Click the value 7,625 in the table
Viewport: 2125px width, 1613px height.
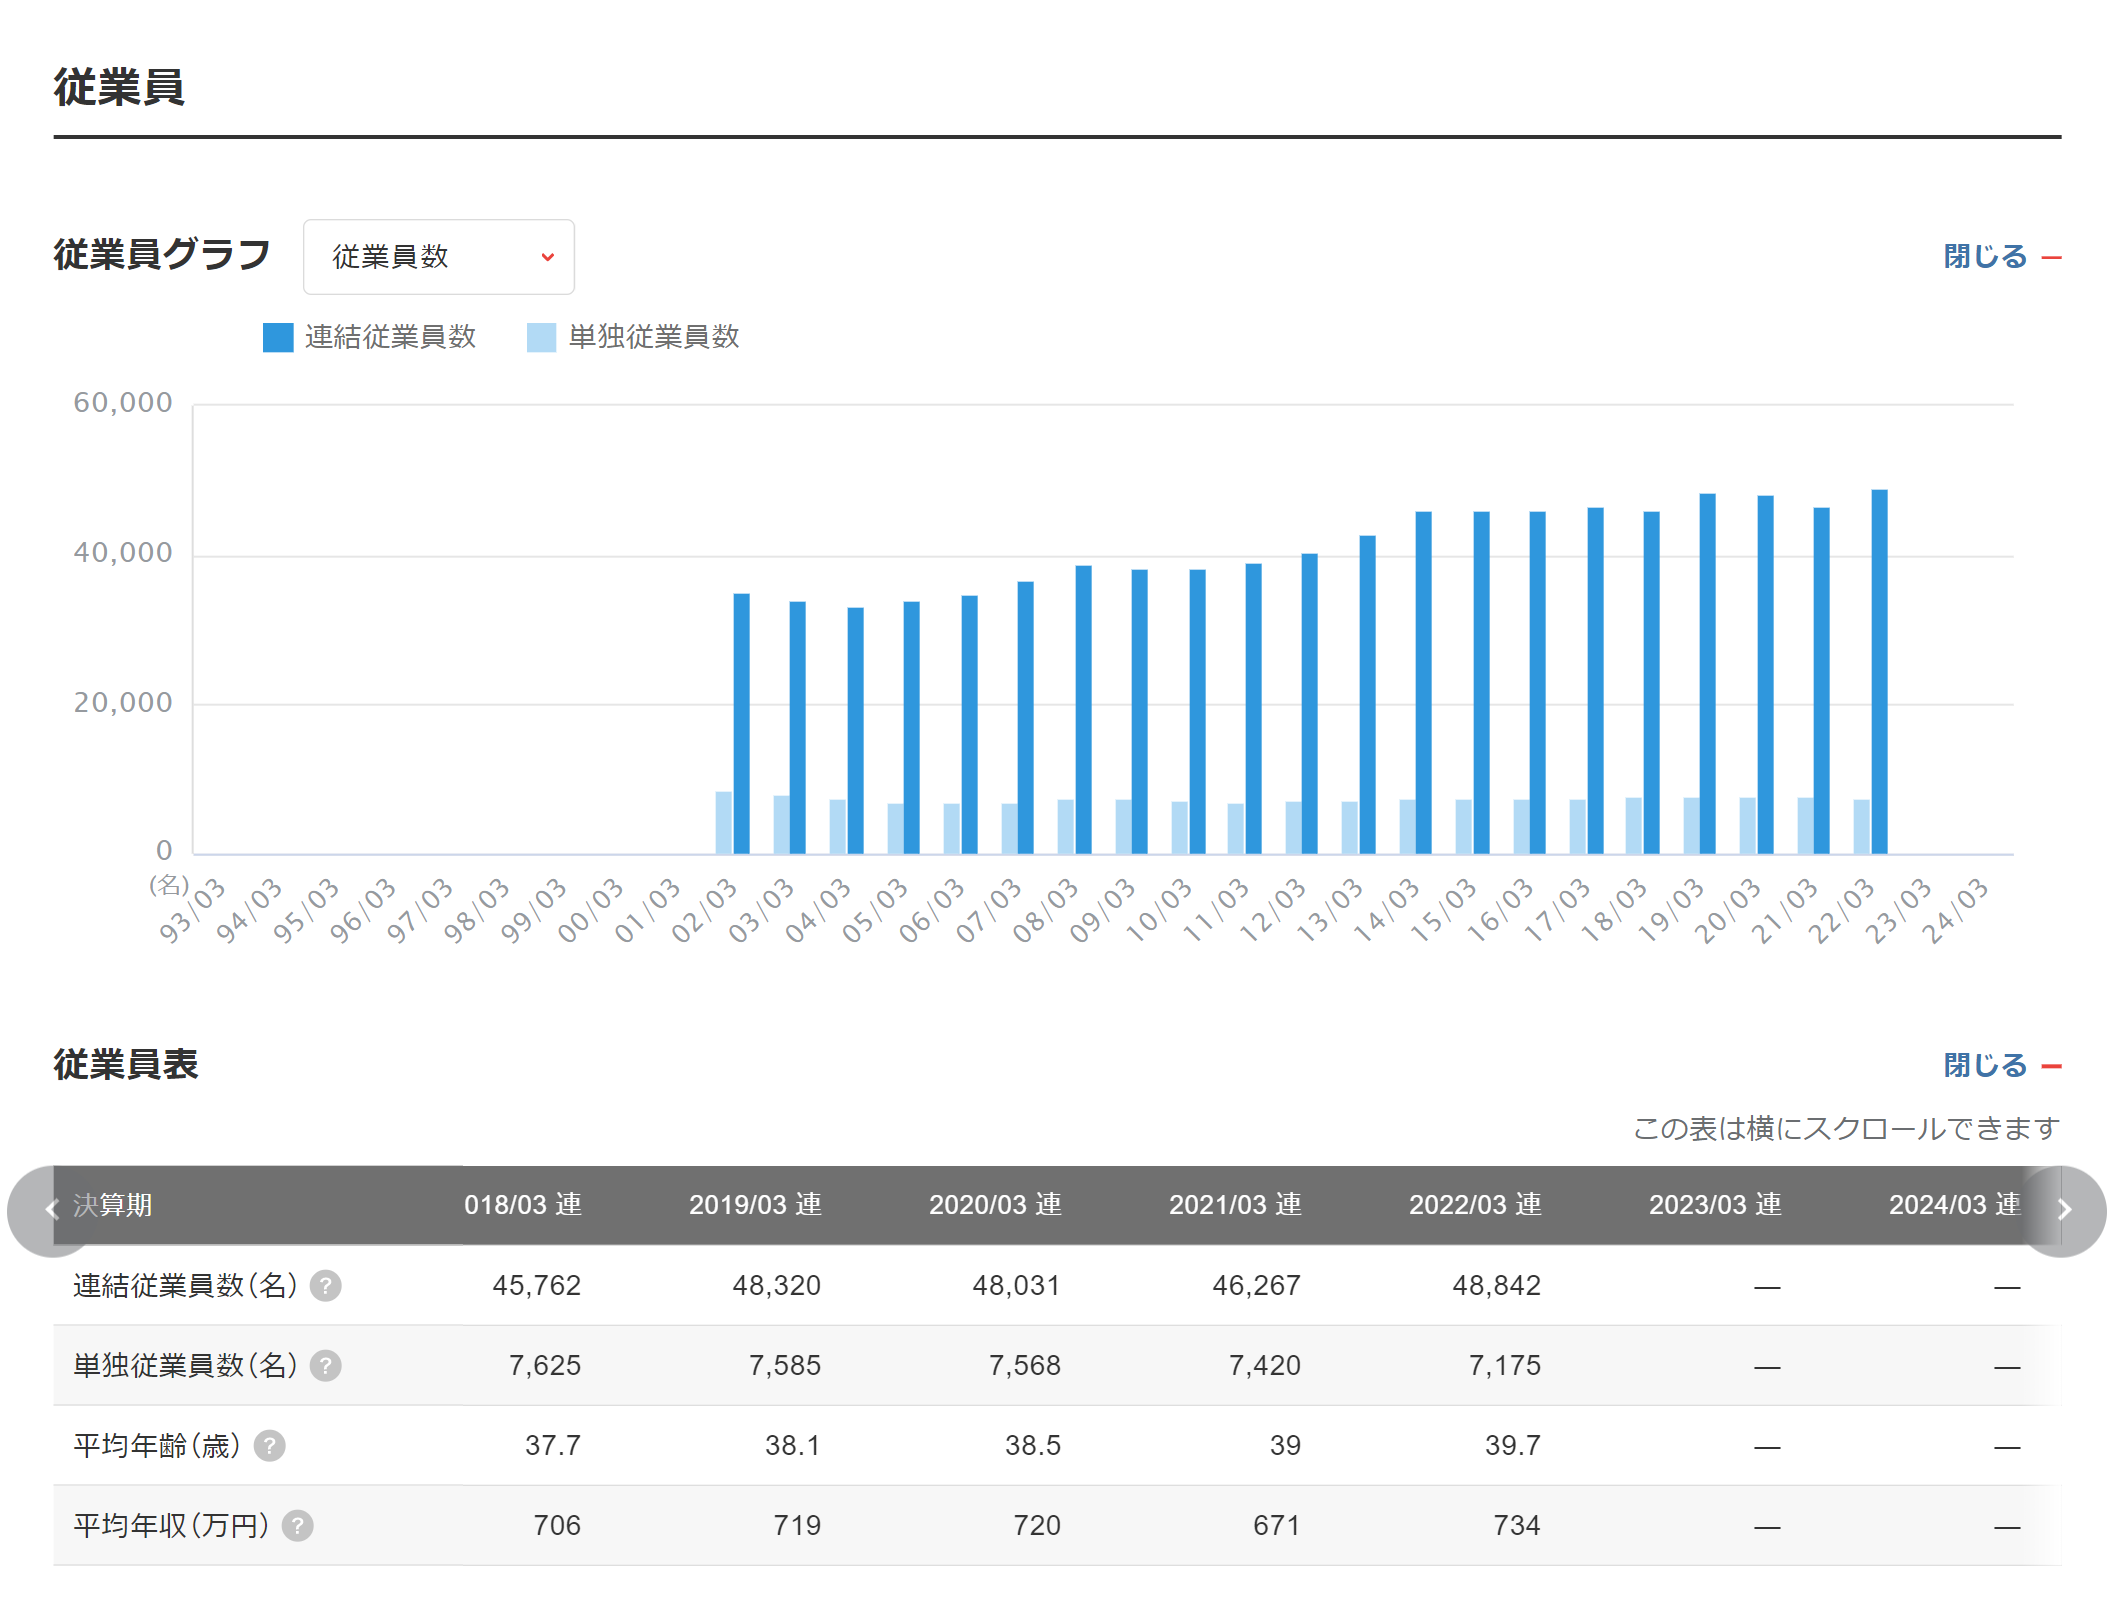[x=545, y=1365]
